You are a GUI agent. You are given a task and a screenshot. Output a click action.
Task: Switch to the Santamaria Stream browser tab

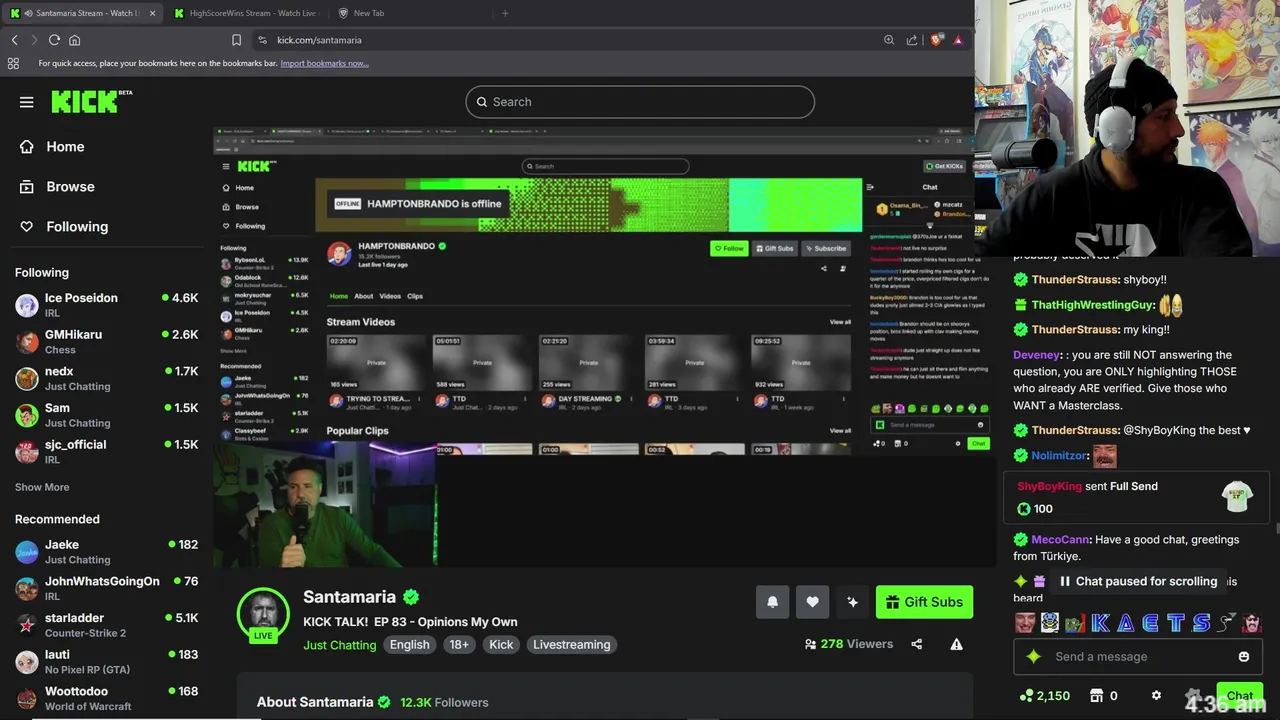82,13
